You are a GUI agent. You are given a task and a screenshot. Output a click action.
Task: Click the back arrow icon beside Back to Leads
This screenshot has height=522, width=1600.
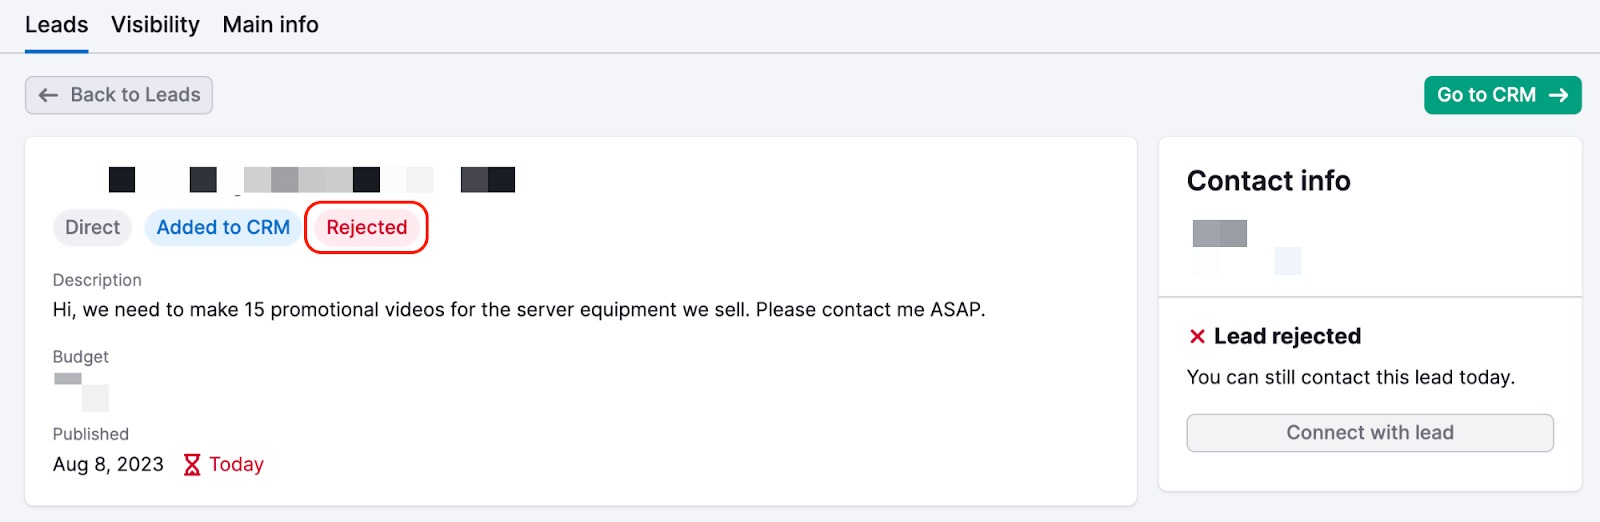tap(48, 95)
